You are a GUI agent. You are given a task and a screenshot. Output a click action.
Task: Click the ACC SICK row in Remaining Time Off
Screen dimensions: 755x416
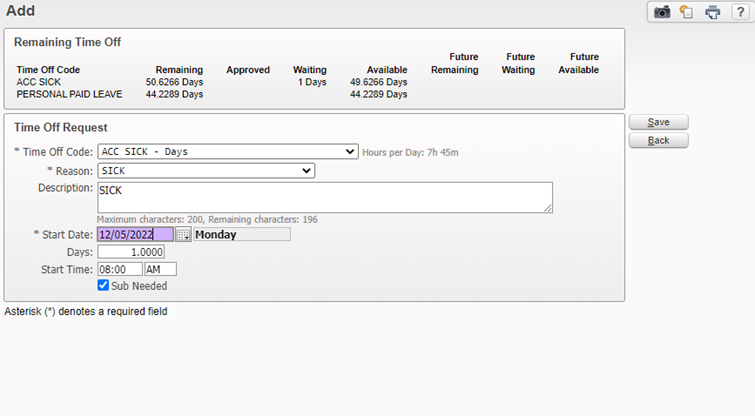41,82
